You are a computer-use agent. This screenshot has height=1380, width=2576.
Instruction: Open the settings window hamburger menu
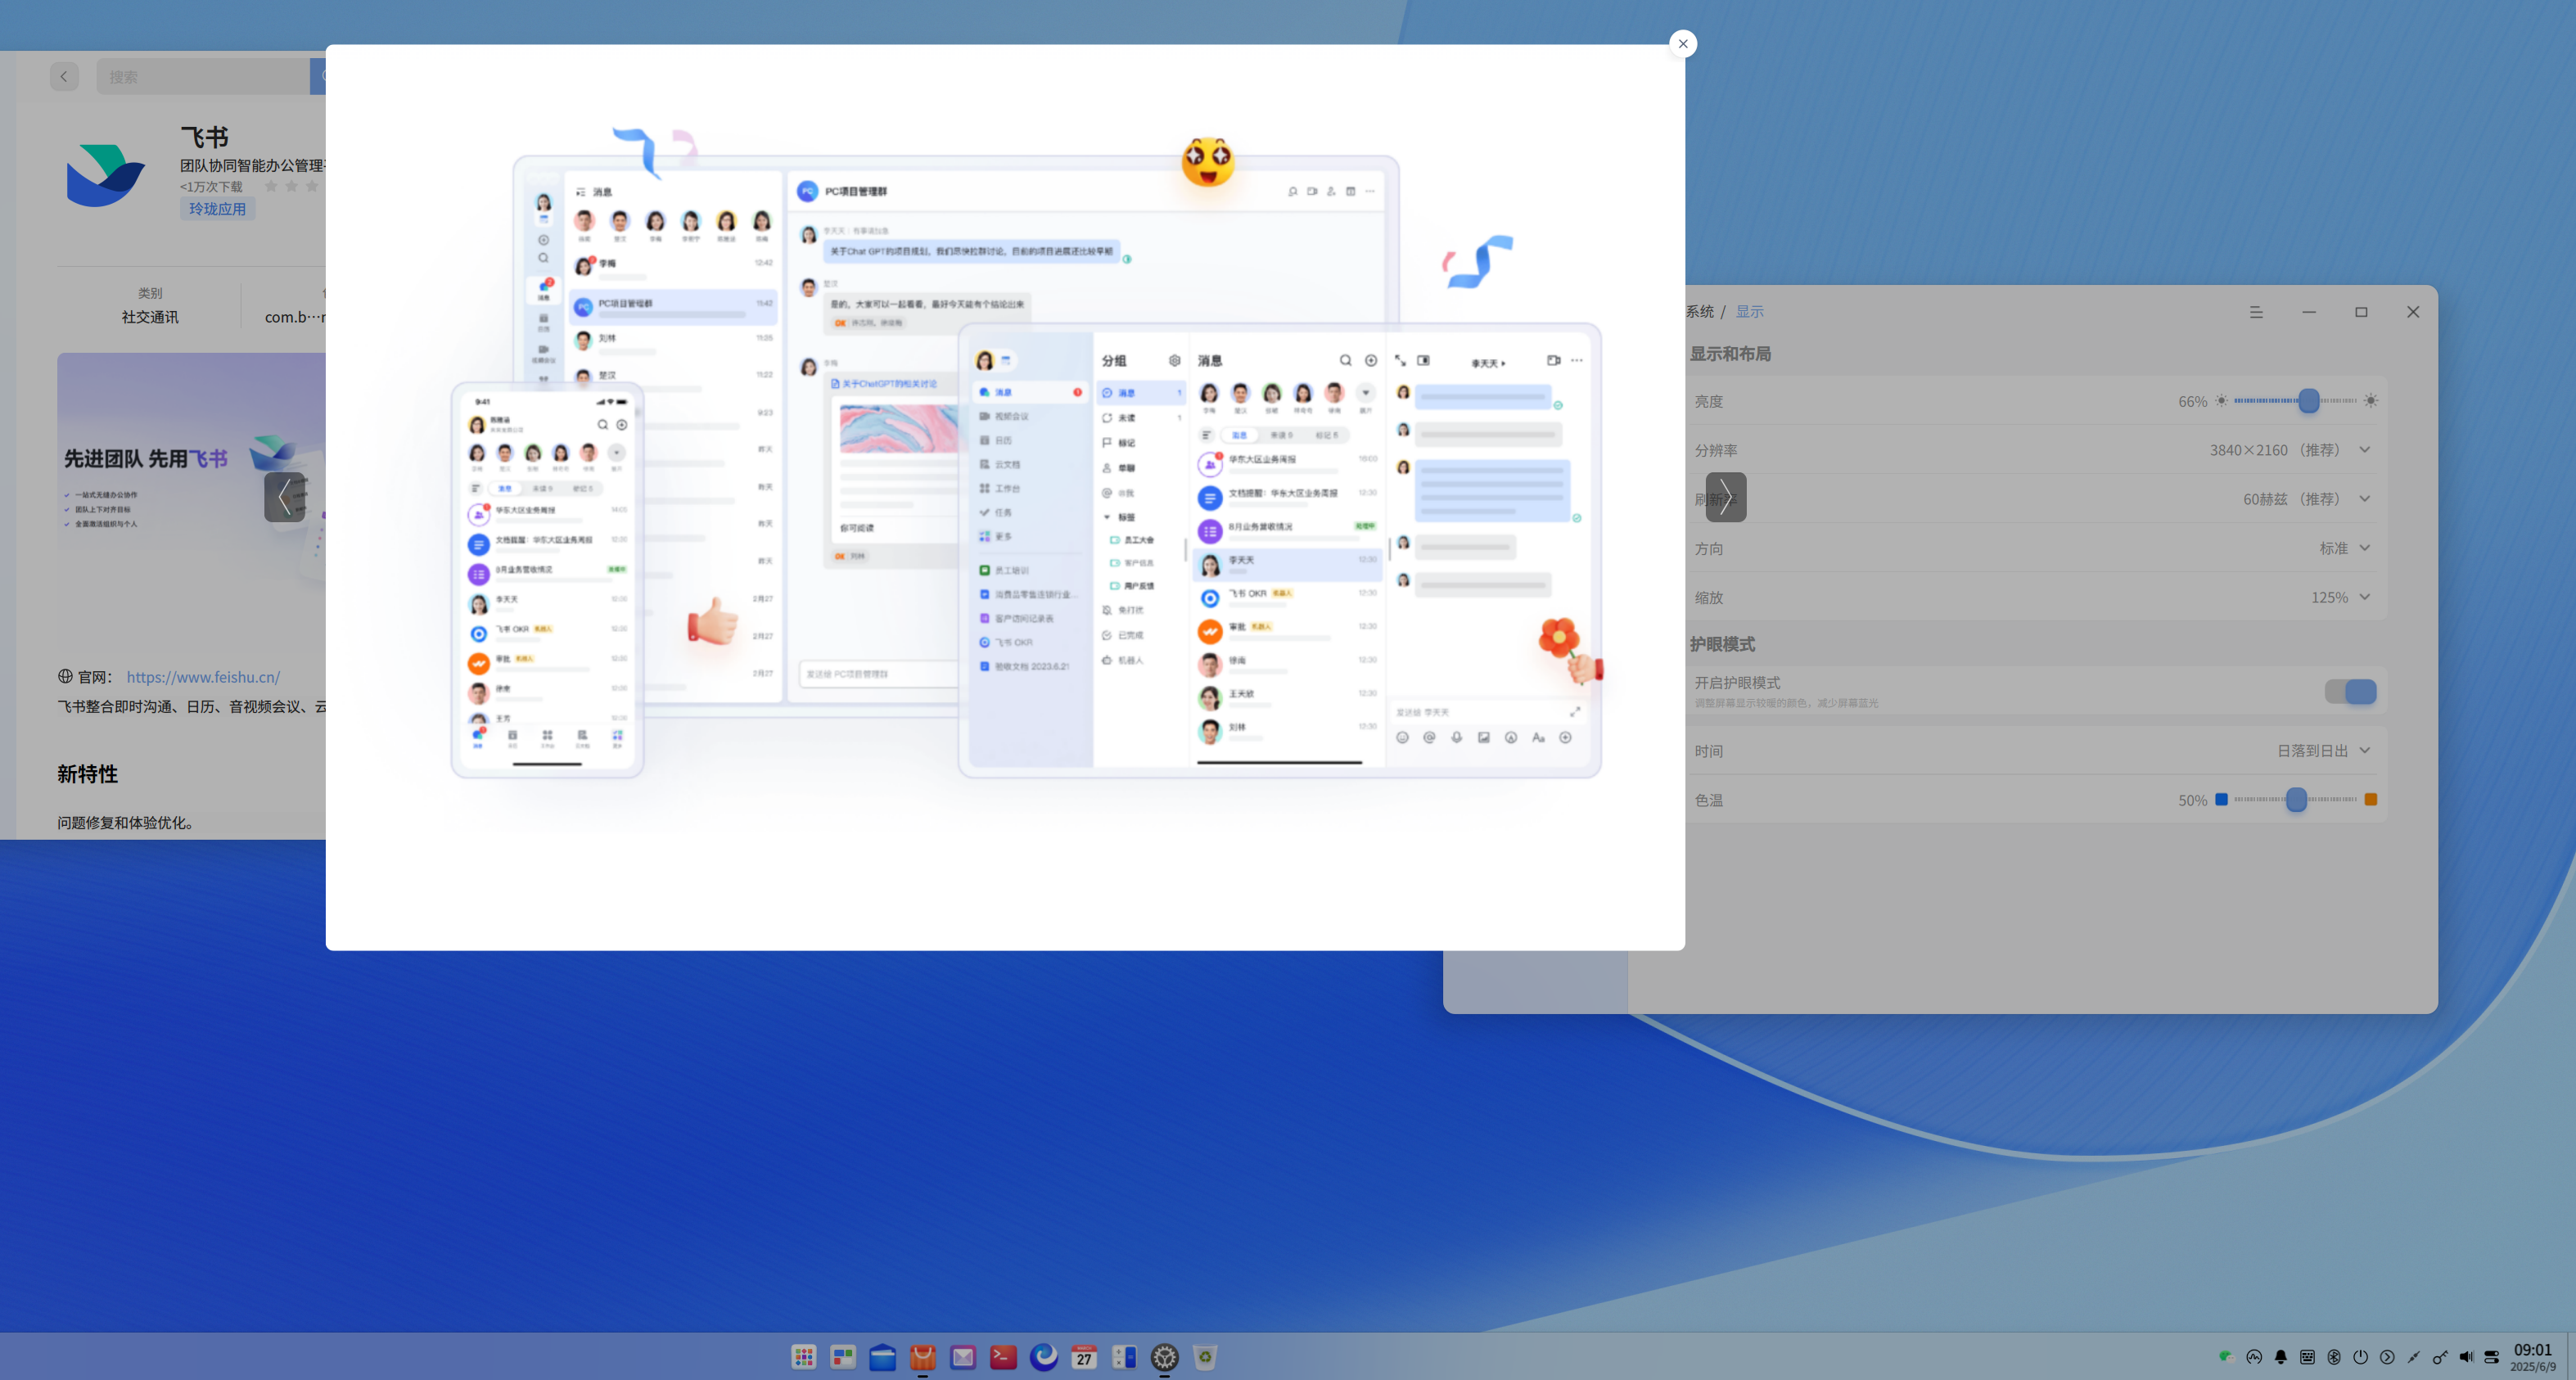[2256, 312]
